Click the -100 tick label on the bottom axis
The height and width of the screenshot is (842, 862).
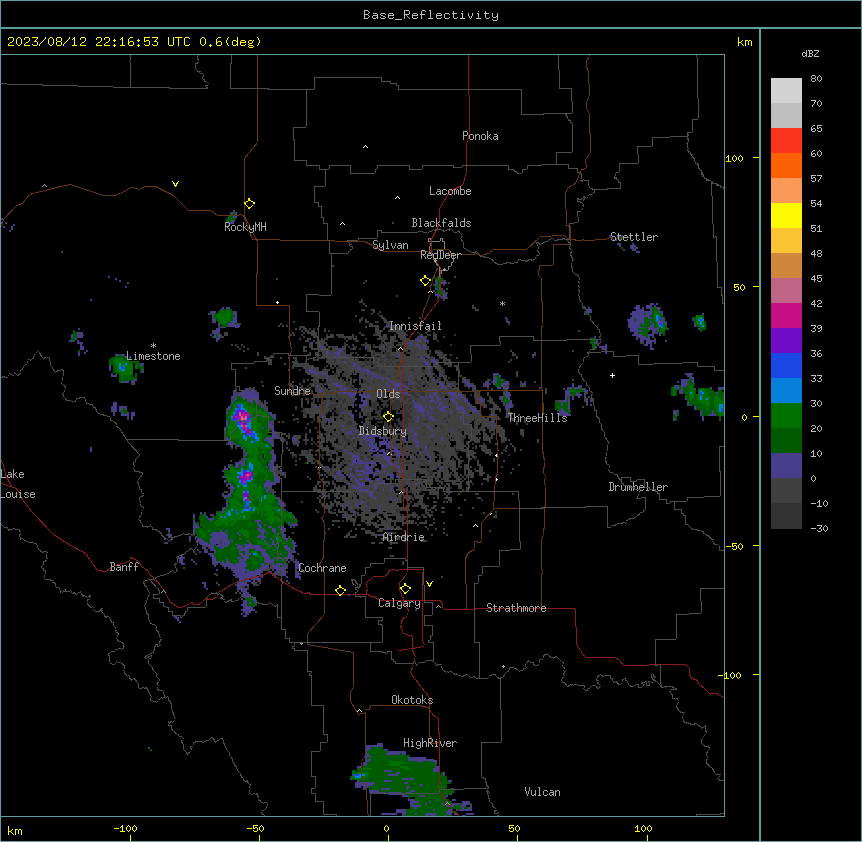click(x=125, y=829)
